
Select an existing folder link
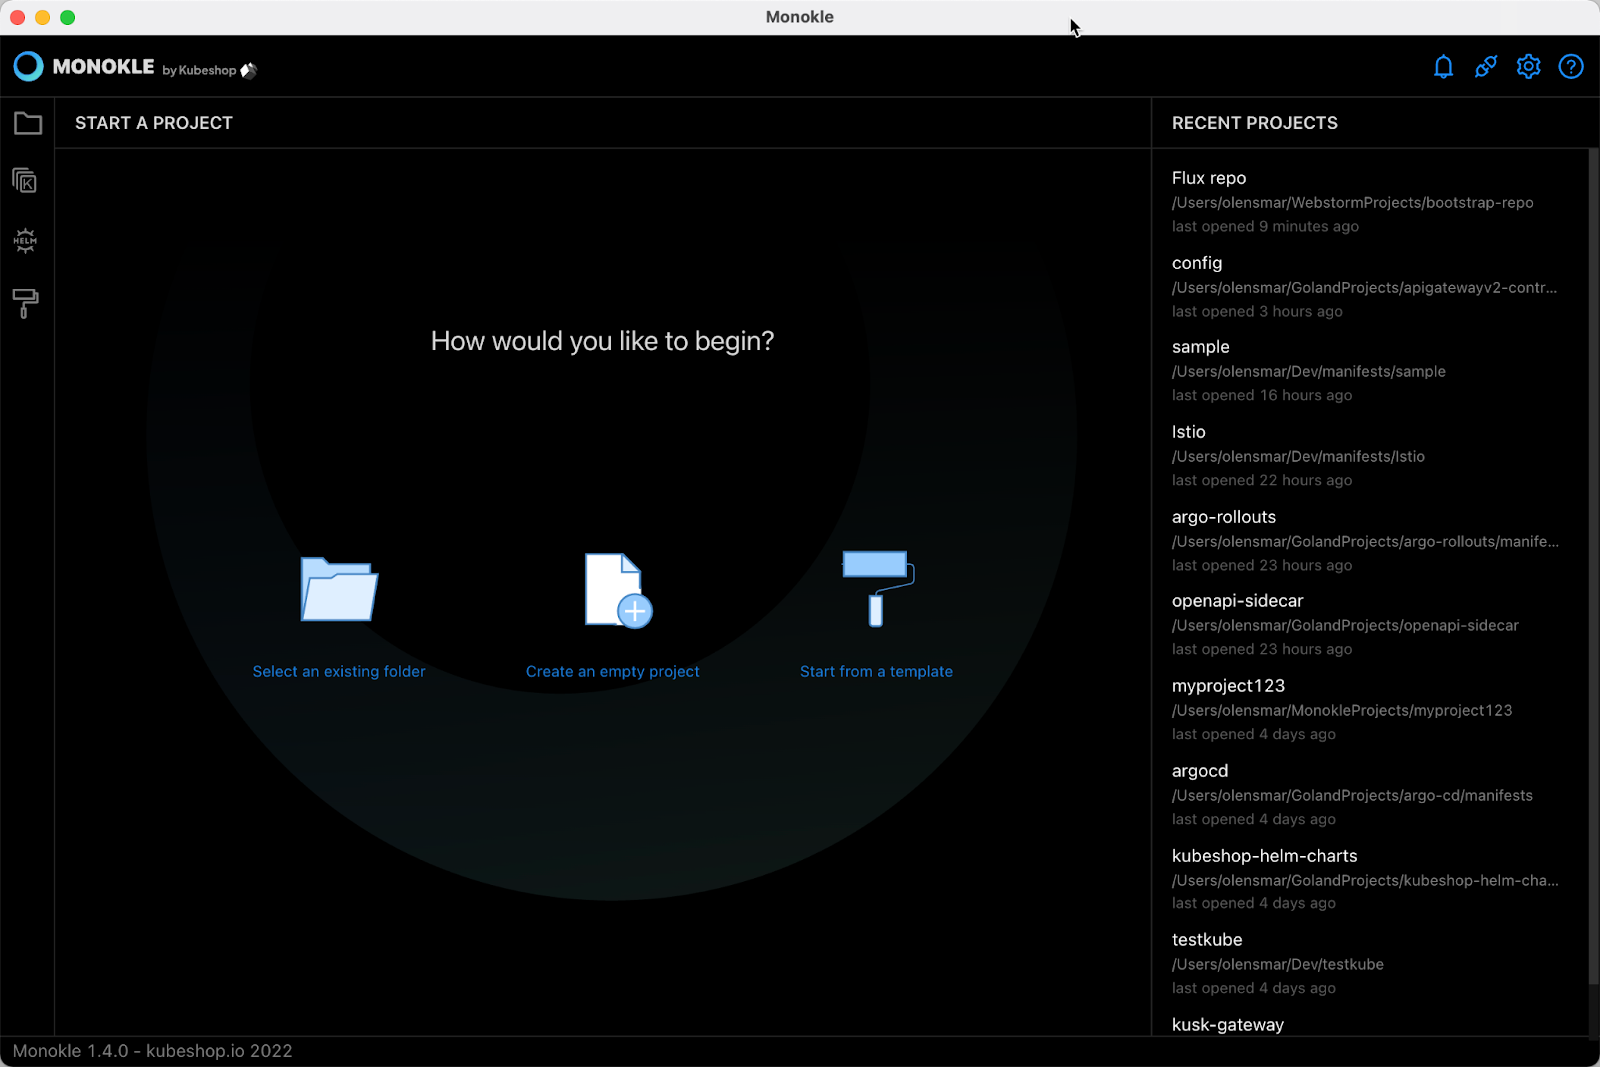tap(339, 672)
